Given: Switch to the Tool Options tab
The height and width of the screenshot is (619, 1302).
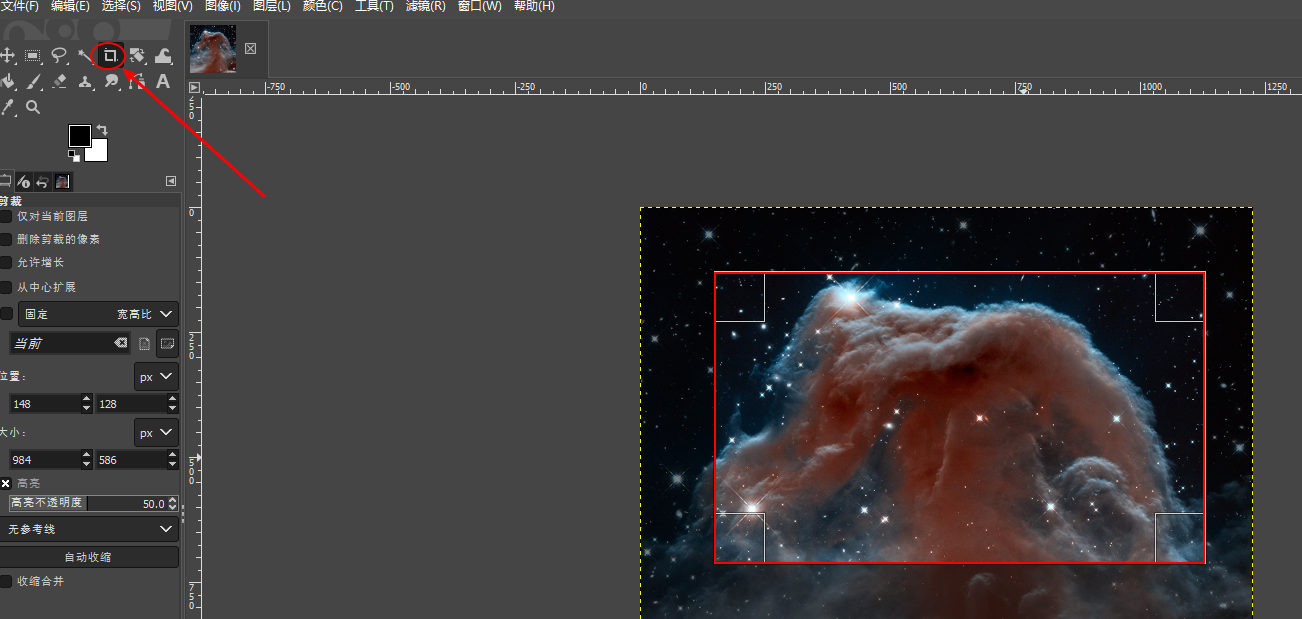Looking at the screenshot, I should (x=6, y=181).
